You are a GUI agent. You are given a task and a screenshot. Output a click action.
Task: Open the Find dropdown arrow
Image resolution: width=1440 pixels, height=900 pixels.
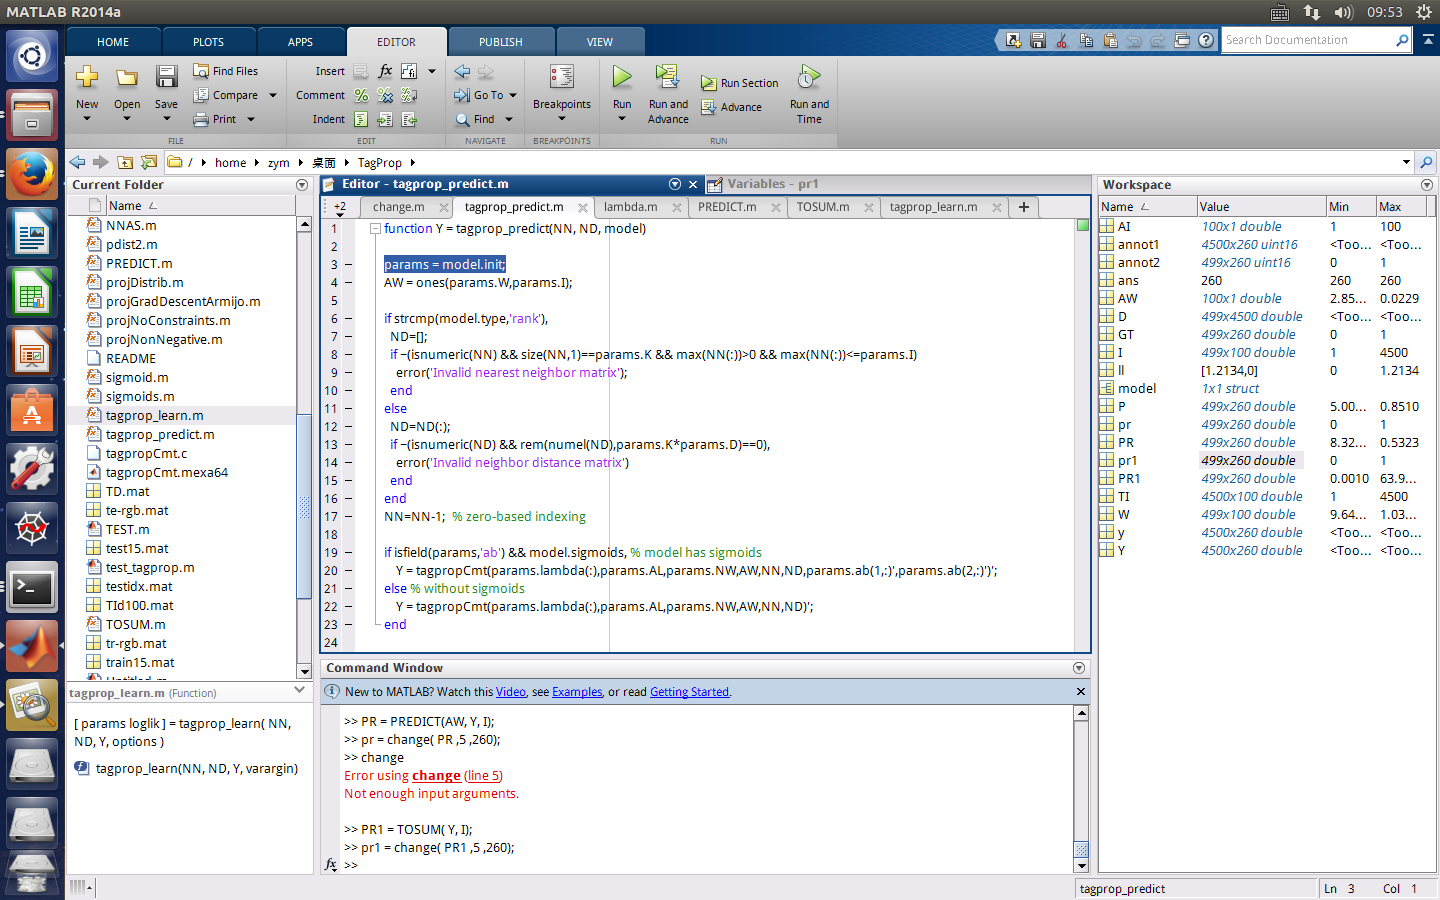pos(508,119)
